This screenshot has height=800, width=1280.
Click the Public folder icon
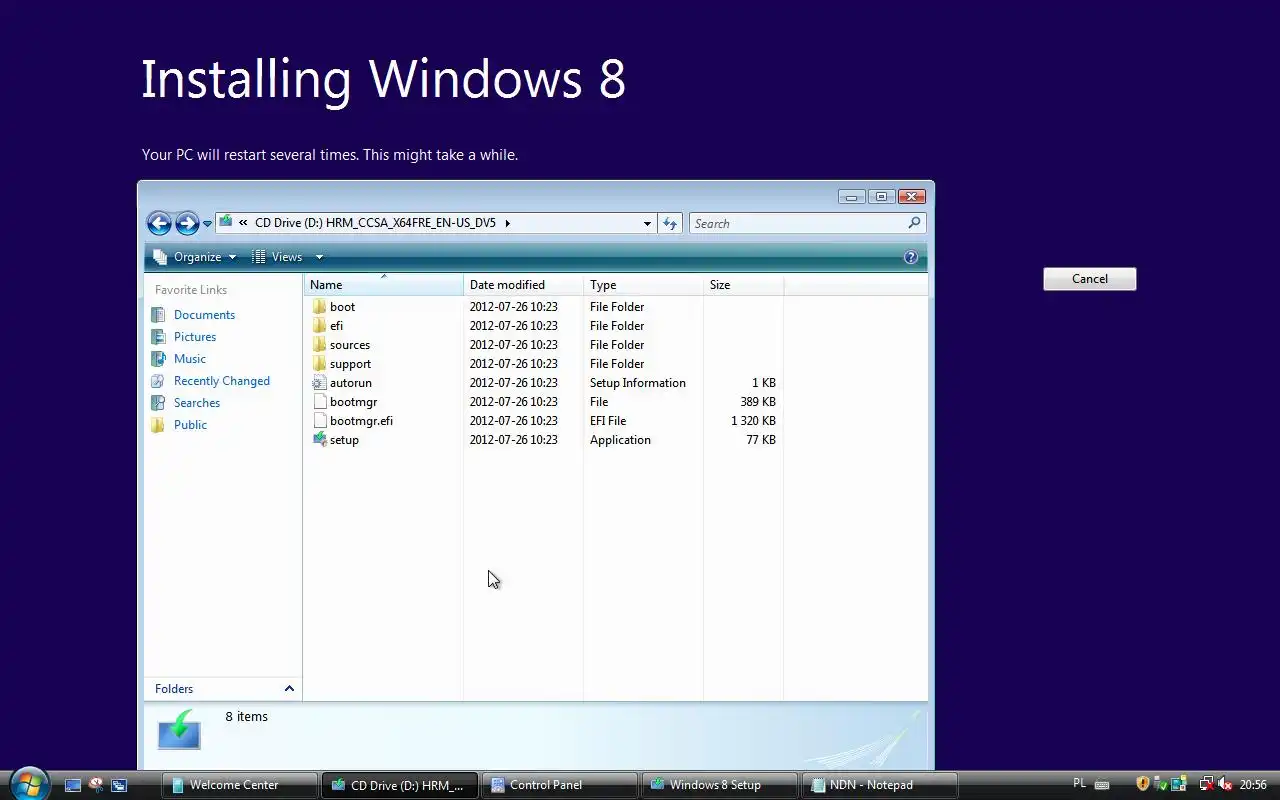(158, 425)
